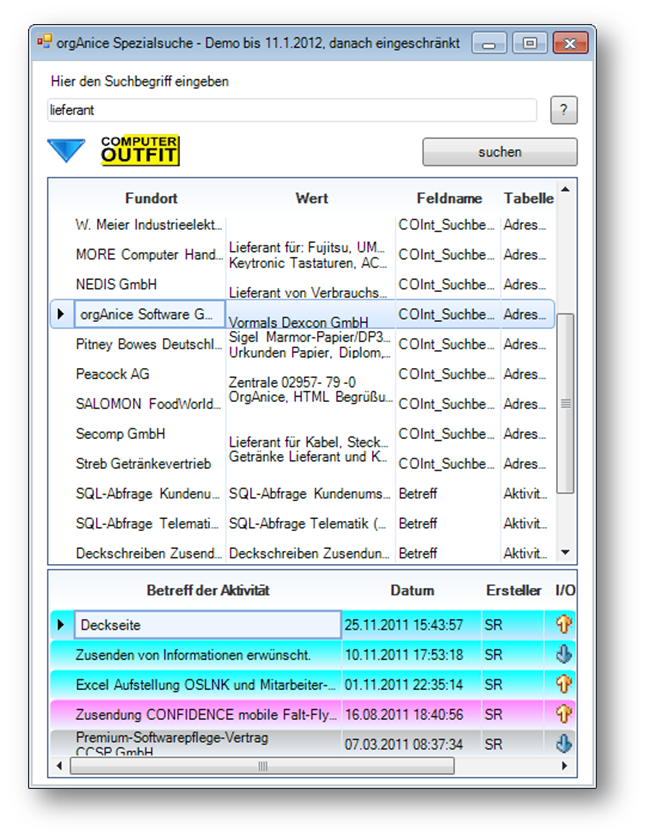The image size is (652, 834).
Task: Click the activity list scroll right arrow
Action: 564,766
